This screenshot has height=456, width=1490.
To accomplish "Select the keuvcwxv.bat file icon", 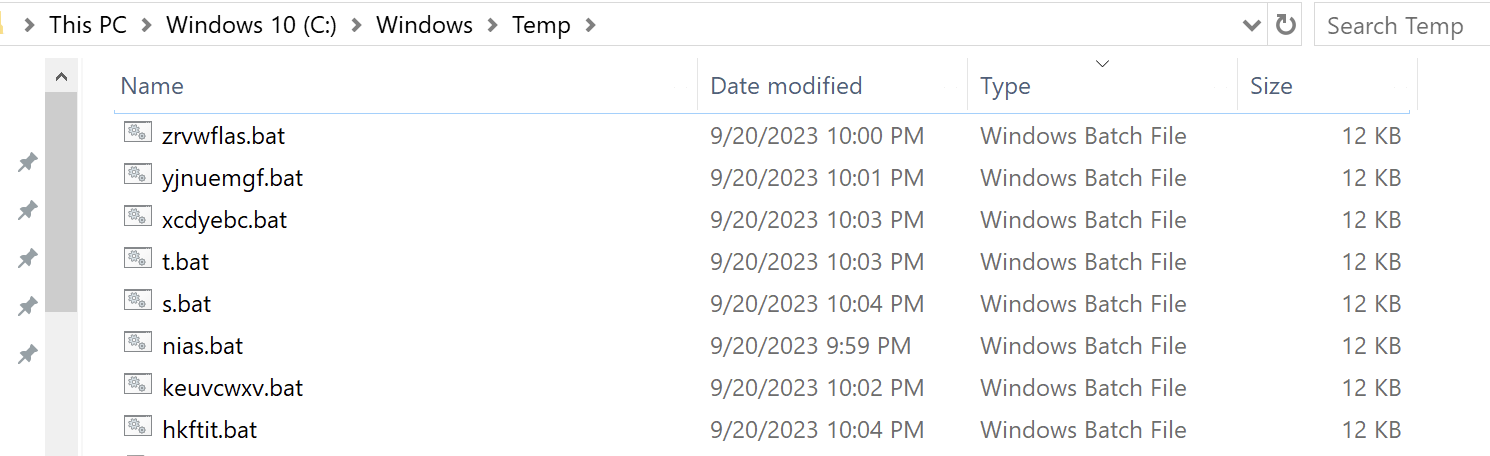I will coord(138,385).
